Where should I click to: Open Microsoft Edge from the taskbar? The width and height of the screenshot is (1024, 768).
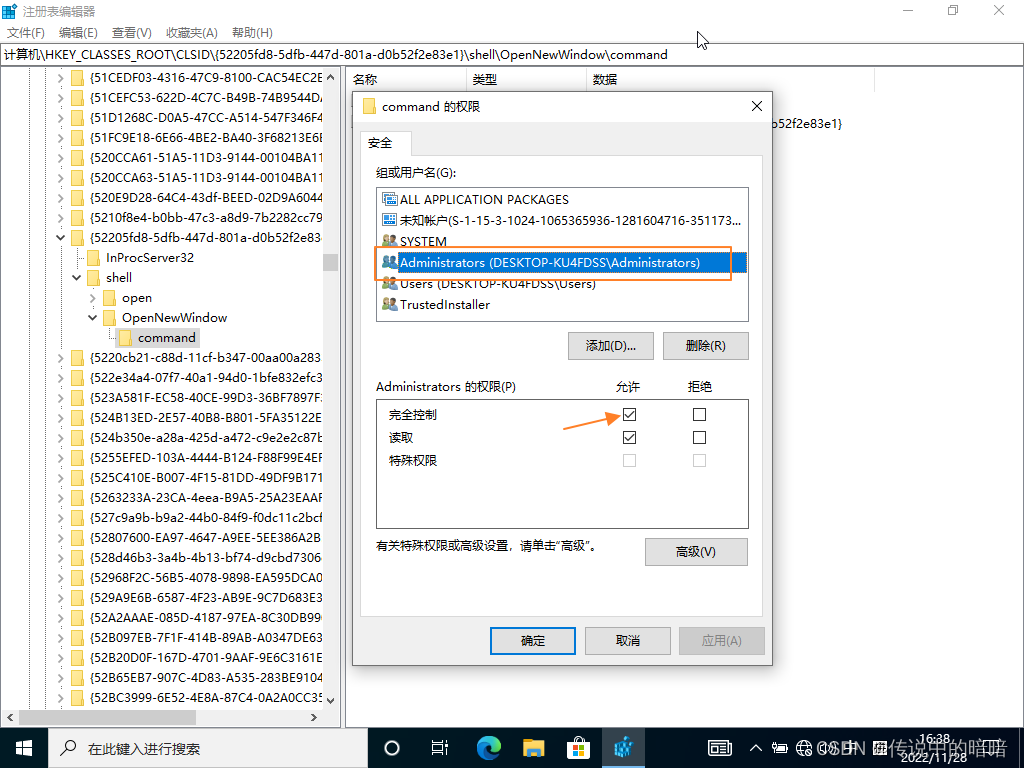[x=488, y=747]
